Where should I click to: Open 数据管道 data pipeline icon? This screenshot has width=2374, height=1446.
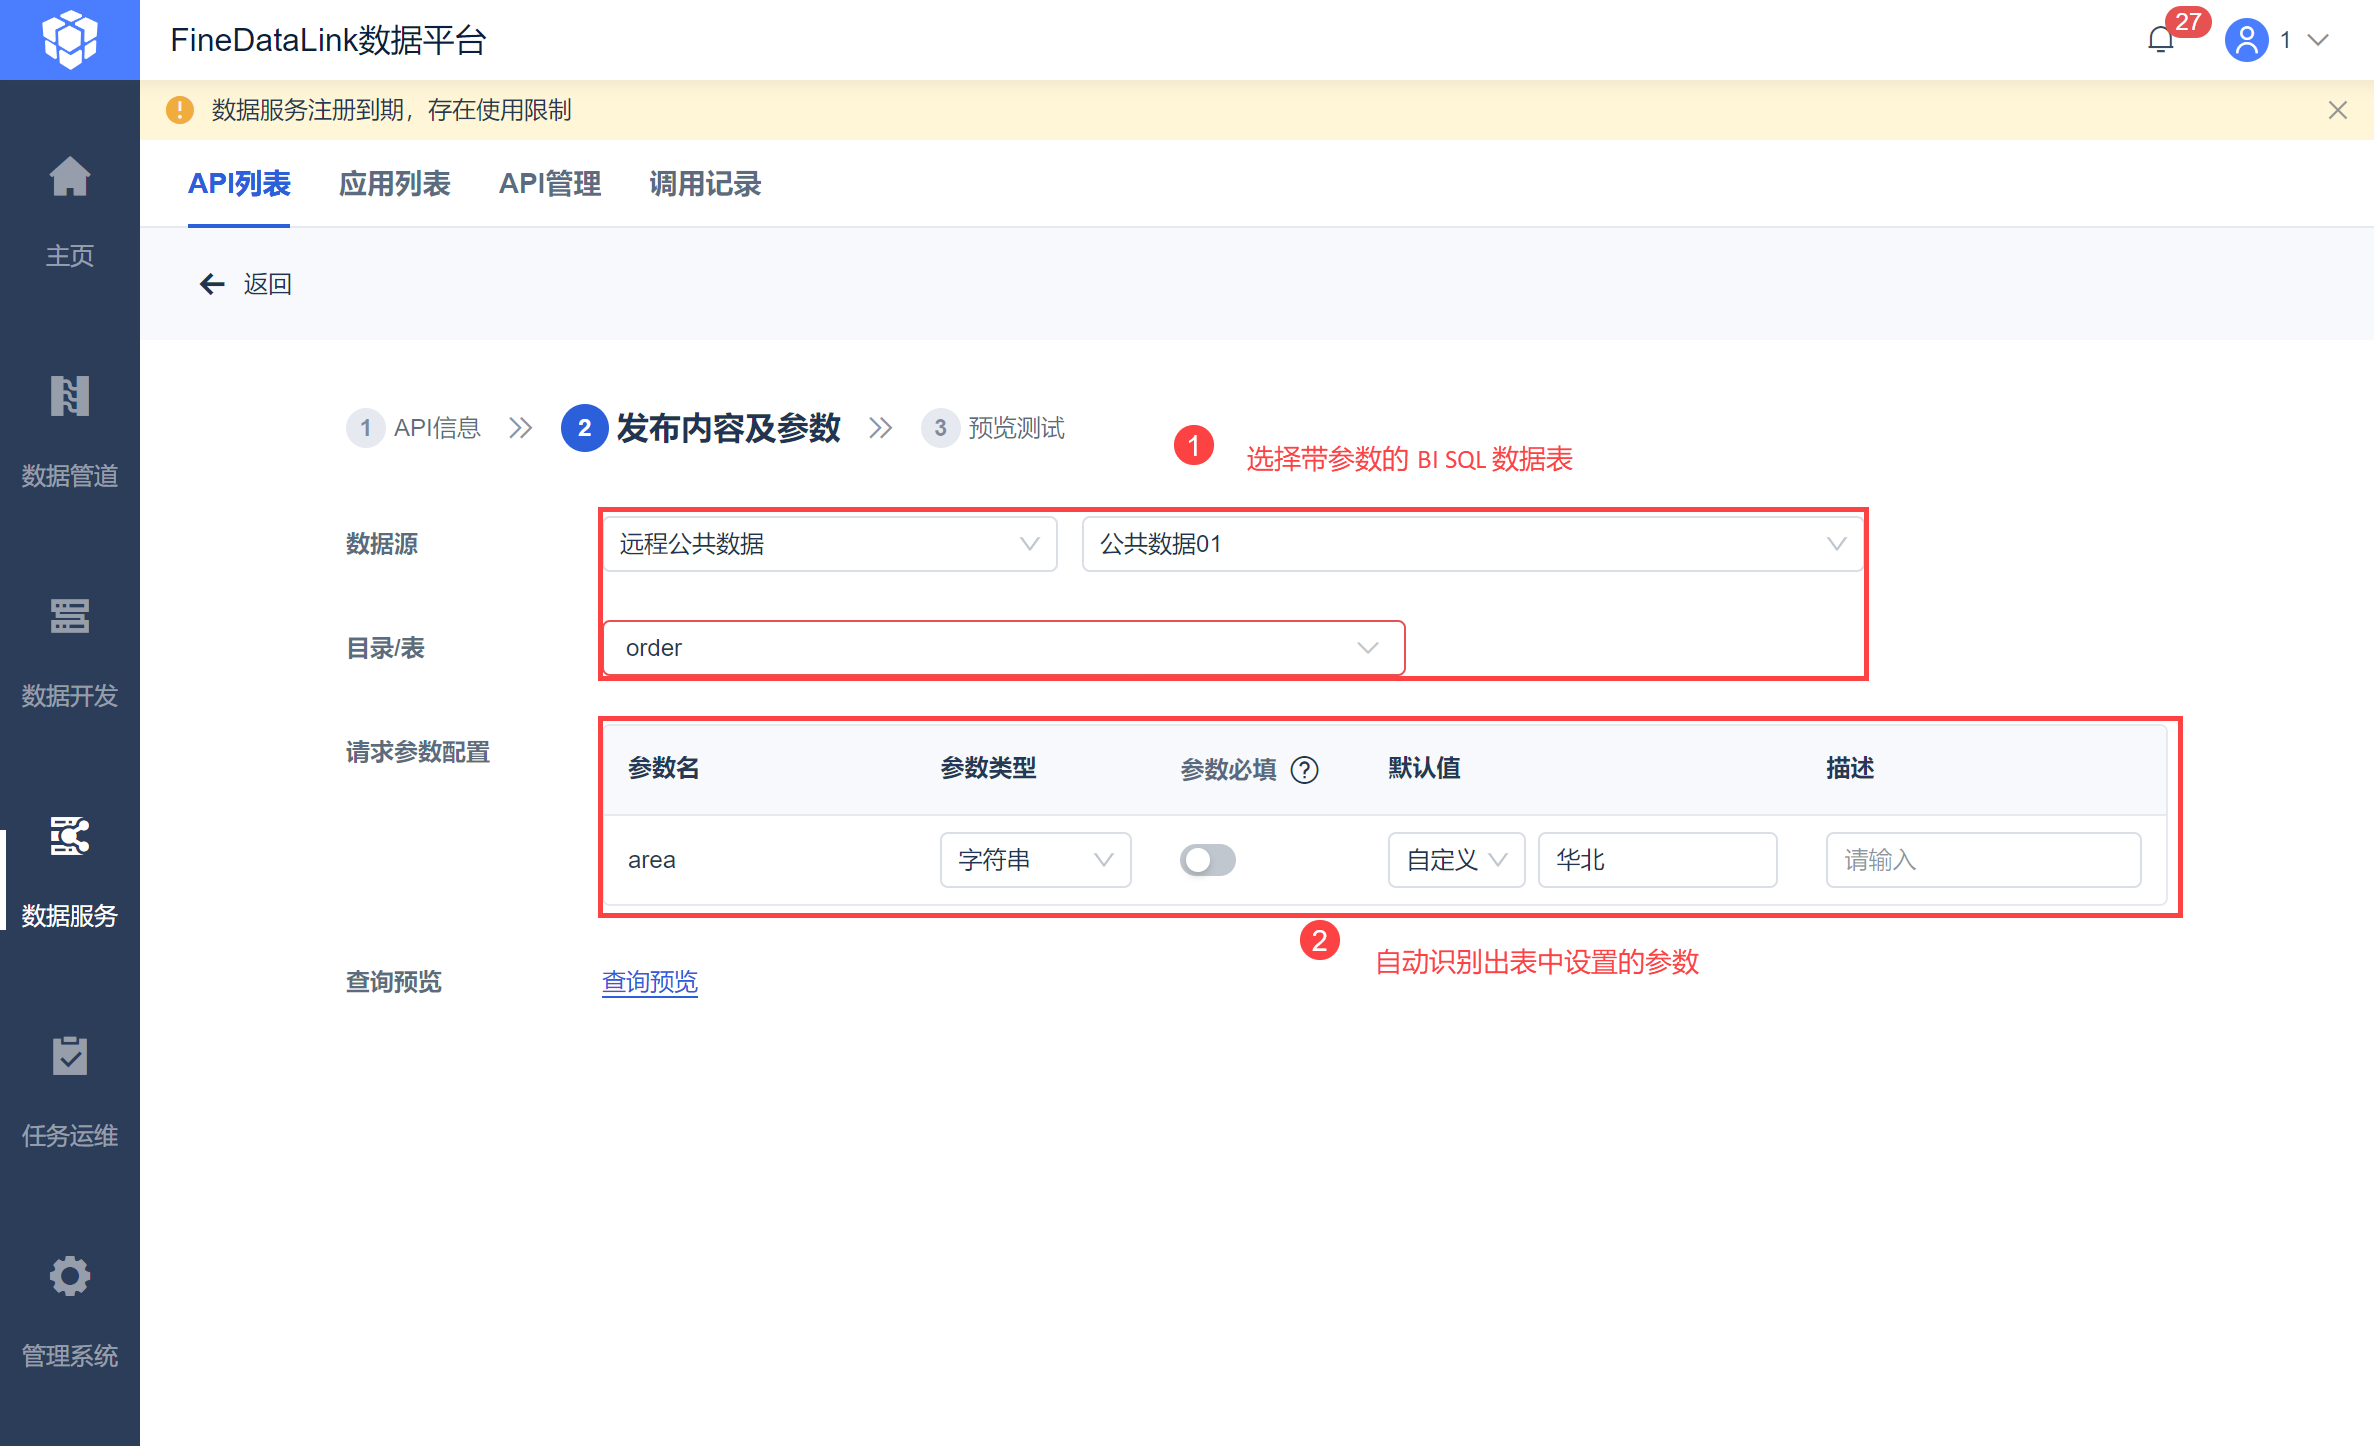pos(69,397)
